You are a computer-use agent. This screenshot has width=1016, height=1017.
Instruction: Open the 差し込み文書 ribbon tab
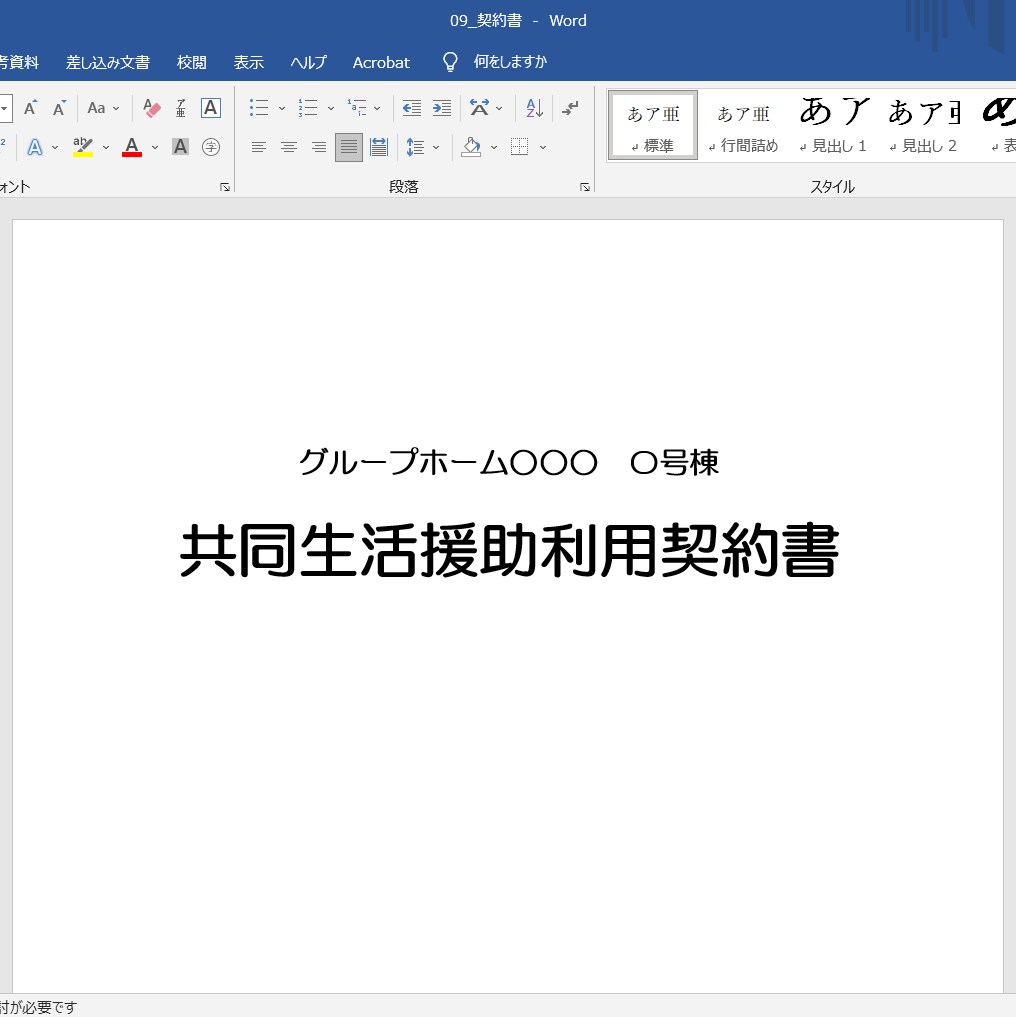click(x=108, y=62)
